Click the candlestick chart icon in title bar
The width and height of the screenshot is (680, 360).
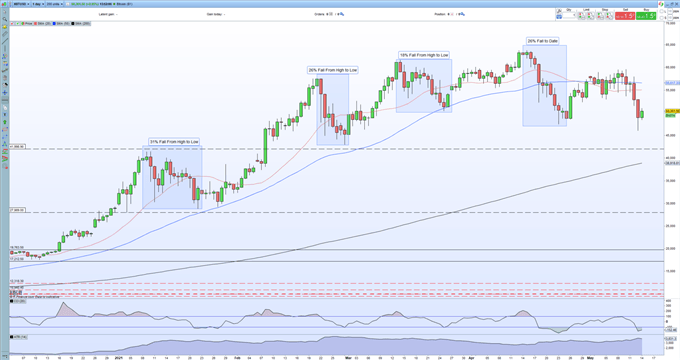pos(4,4)
